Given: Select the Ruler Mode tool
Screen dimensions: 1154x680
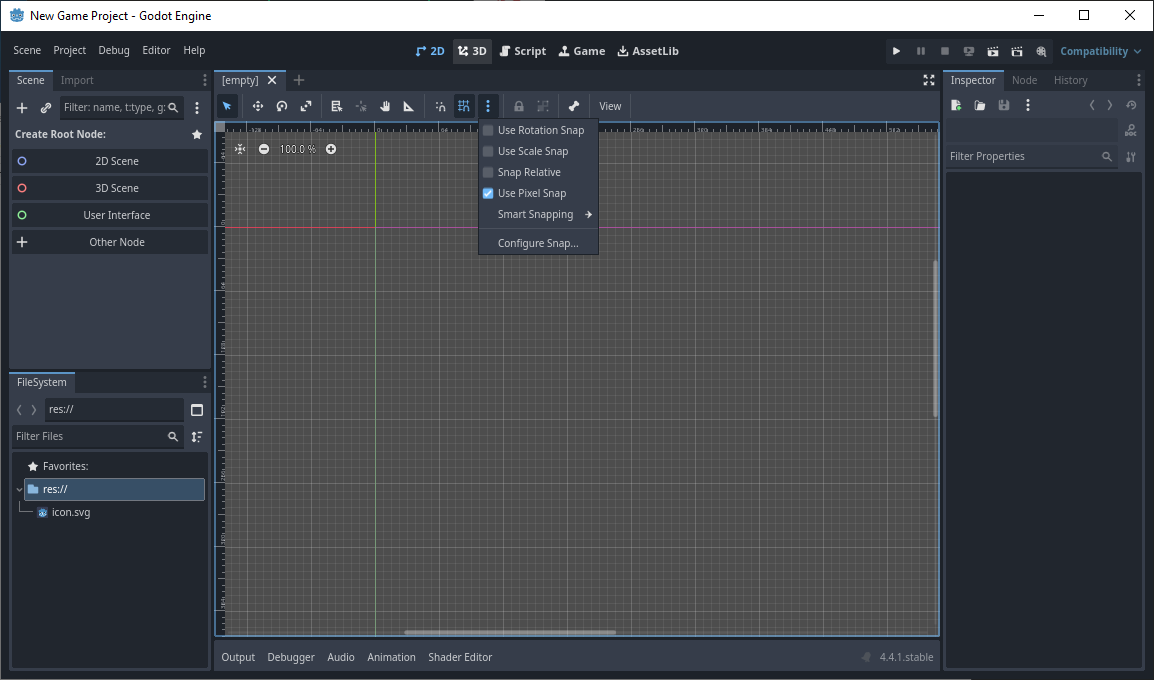Looking at the screenshot, I should 409,106.
